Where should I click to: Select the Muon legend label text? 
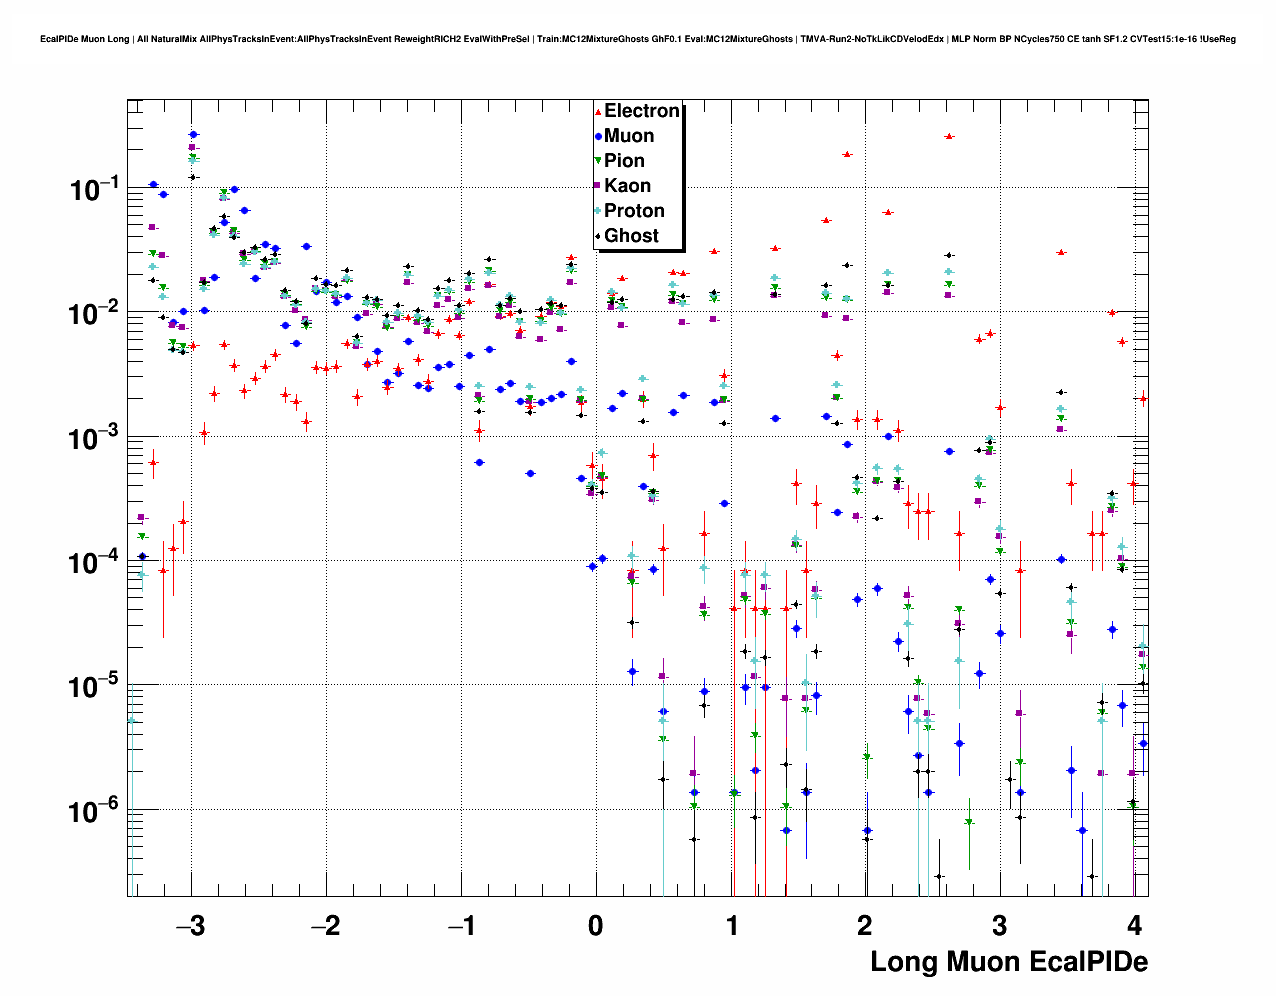629,136
